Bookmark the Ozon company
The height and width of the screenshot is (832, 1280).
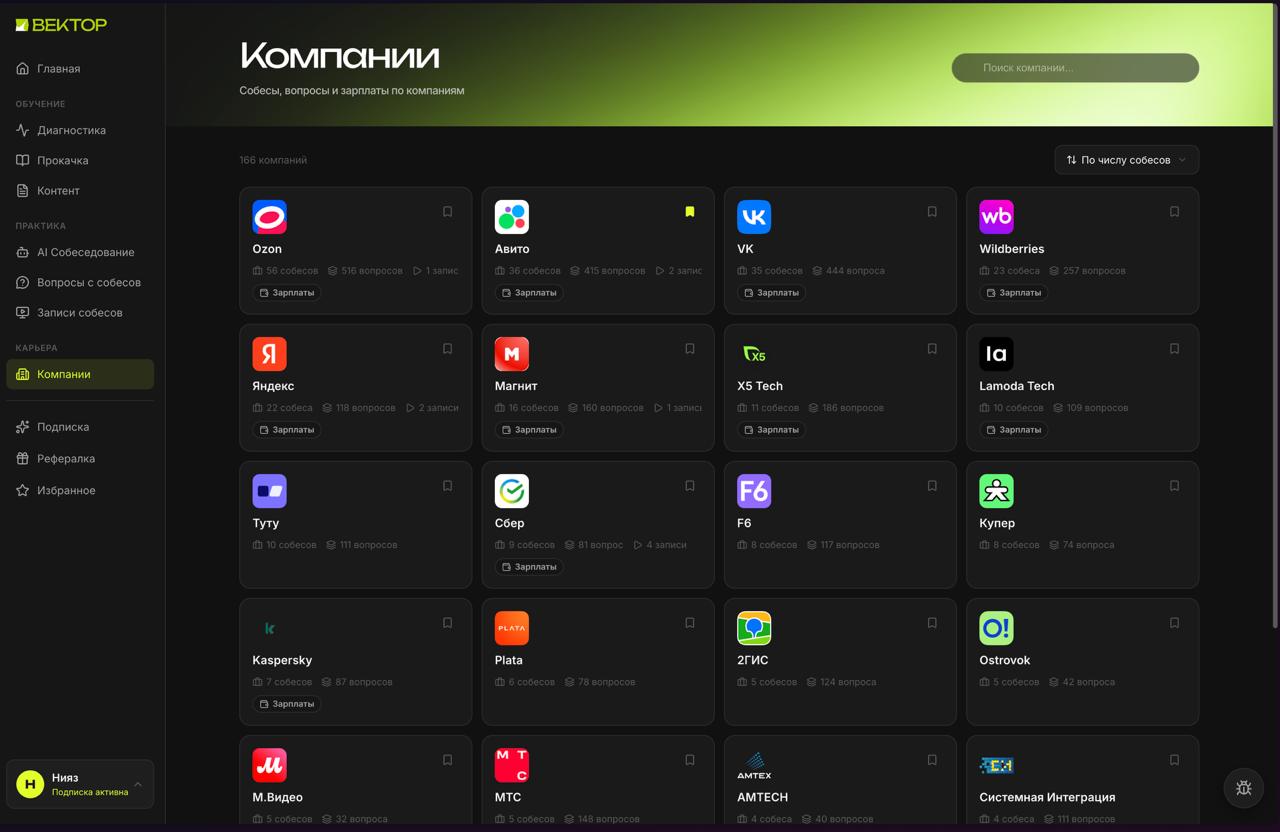pyautogui.click(x=447, y=212)
